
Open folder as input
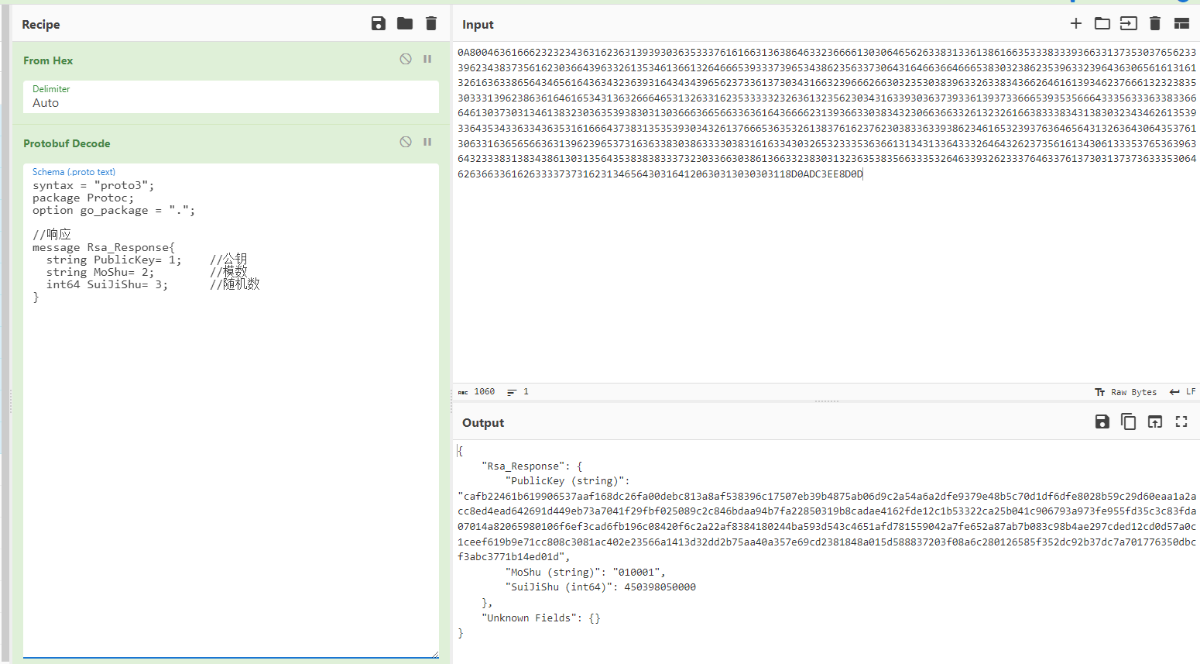pyautogui.click(x=1102, y=24)
